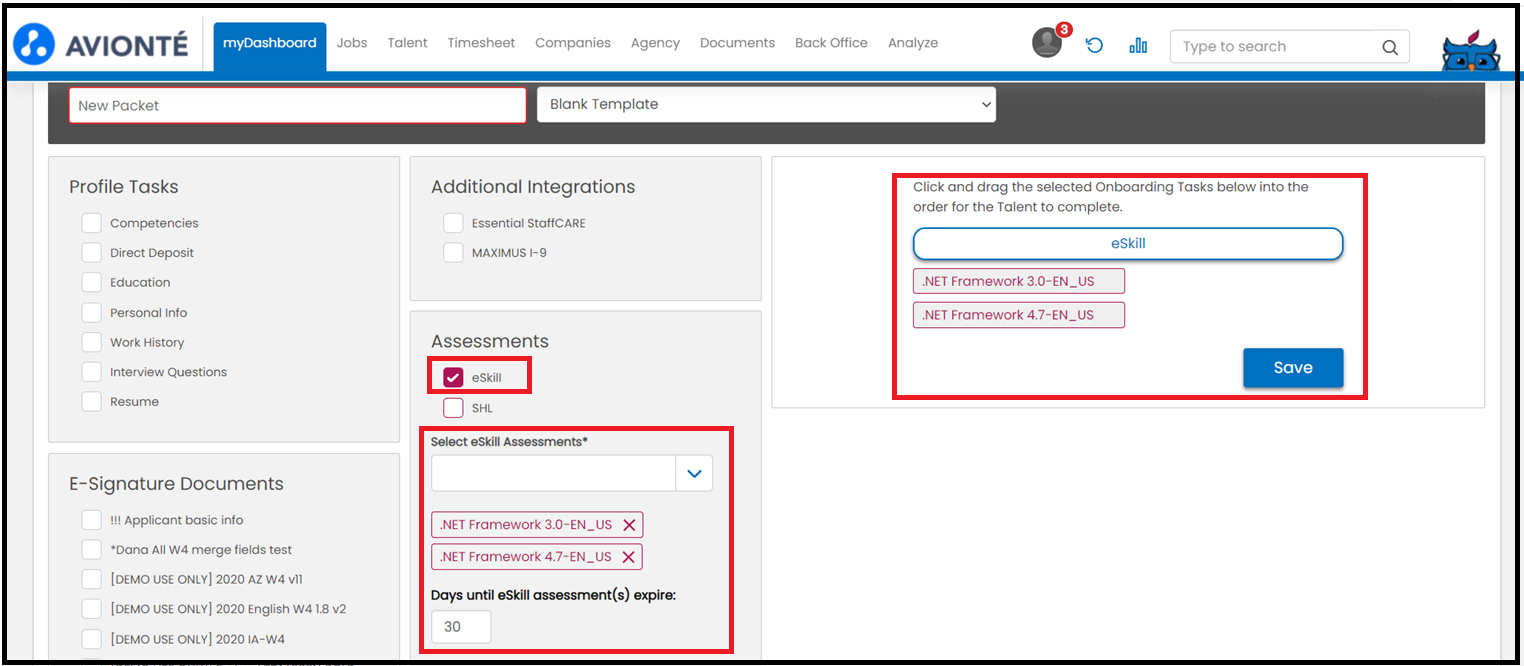Open the Analyze menu
The height and width of the screenshot is (666, 1524).
point(913,43)
